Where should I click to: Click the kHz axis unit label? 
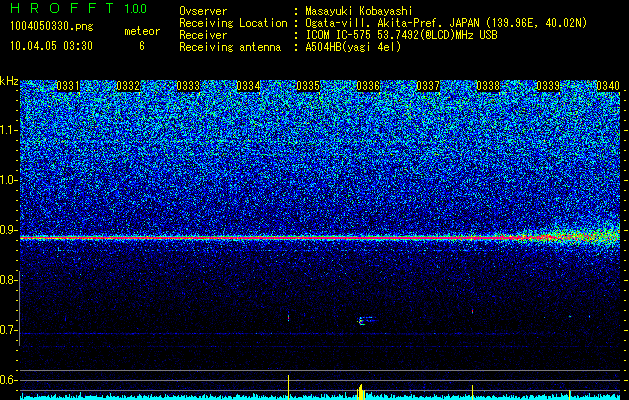(x=9, y=81)
